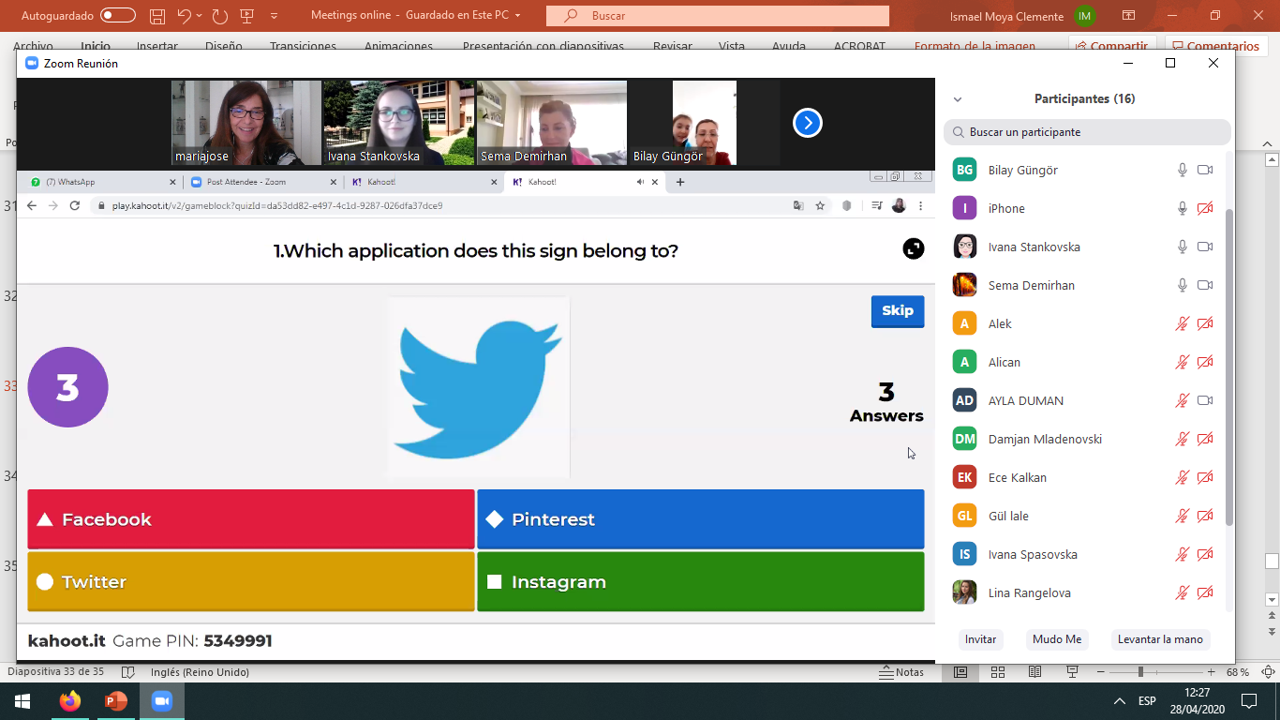Select participant Lina Rangelova
1280x720 pixels.
1084,593
